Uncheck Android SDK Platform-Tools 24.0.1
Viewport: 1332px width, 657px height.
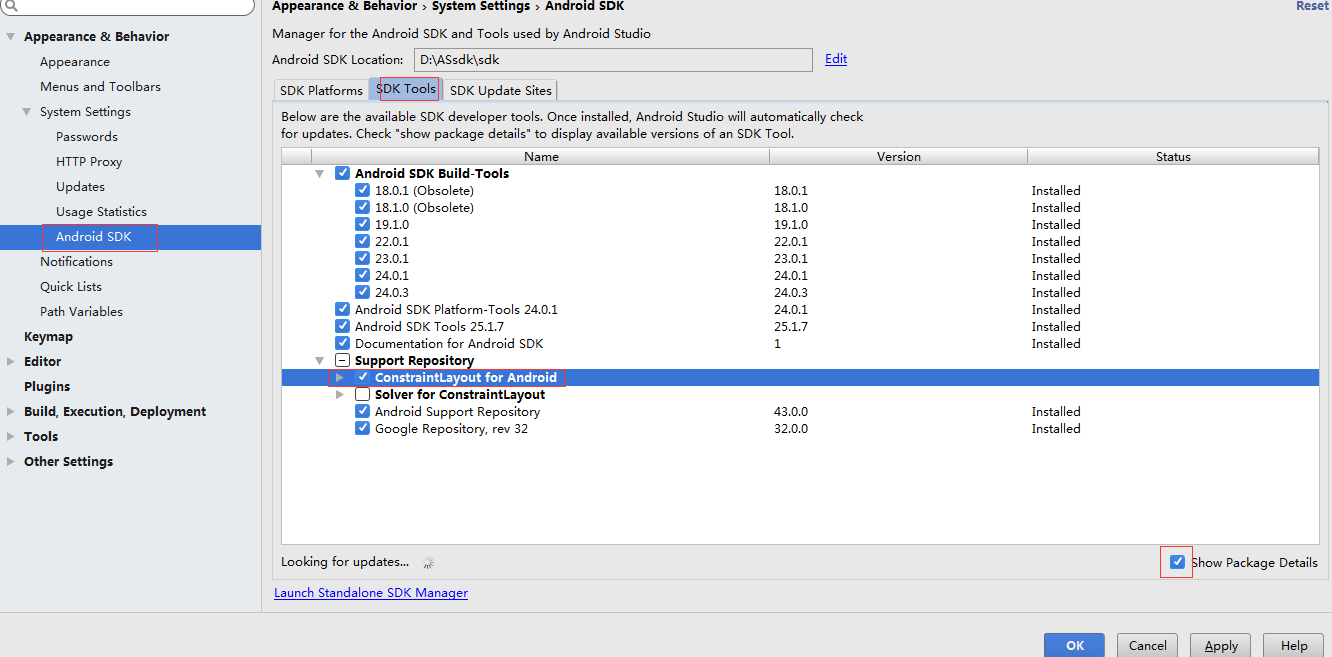click(342, 309)
